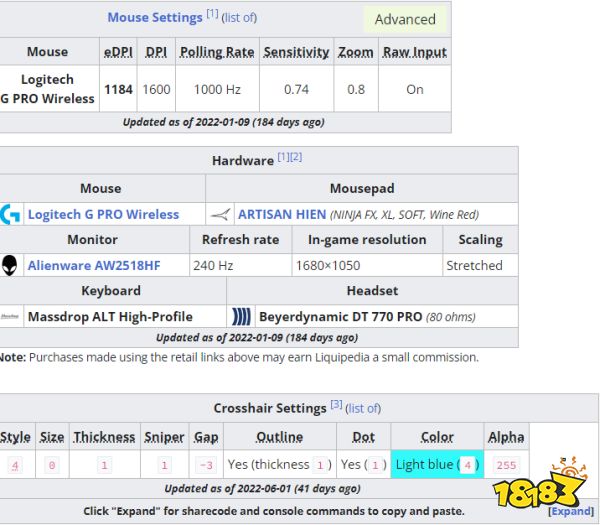This screenshot has width=600, height=525.
Task: Click the crosshair Style header
Action: (15, 437)
